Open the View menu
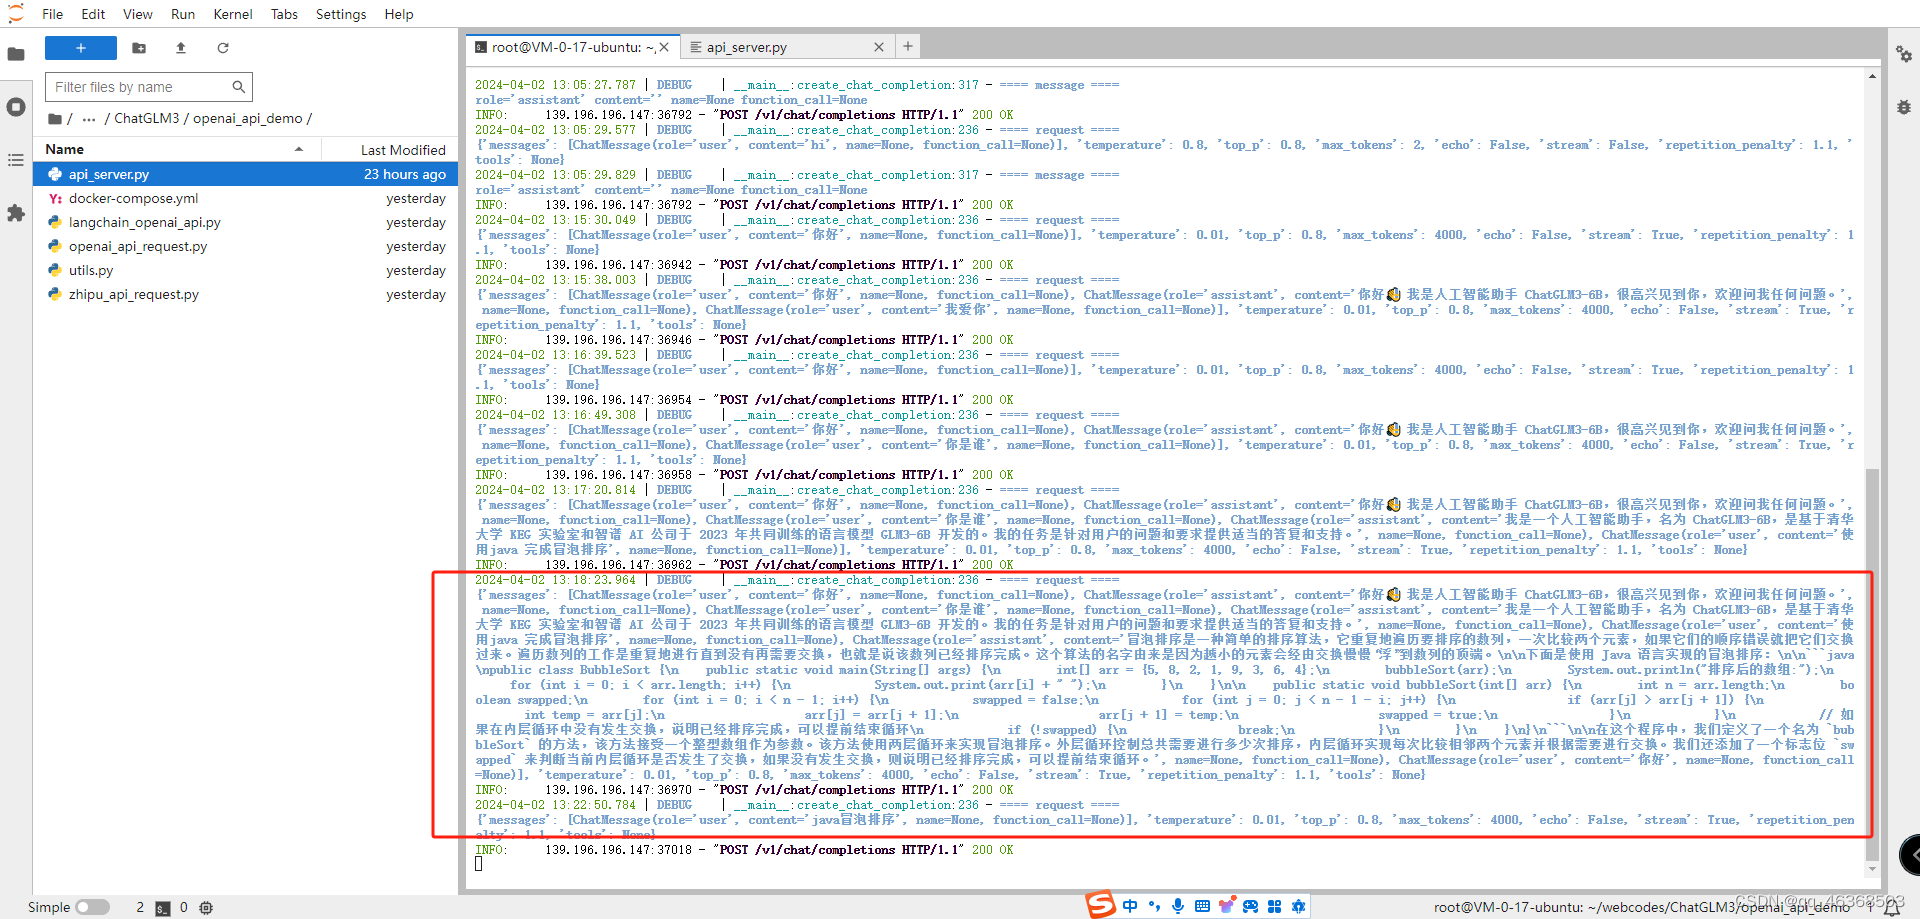Screen dimensions: 1920x919 [138, 14]
